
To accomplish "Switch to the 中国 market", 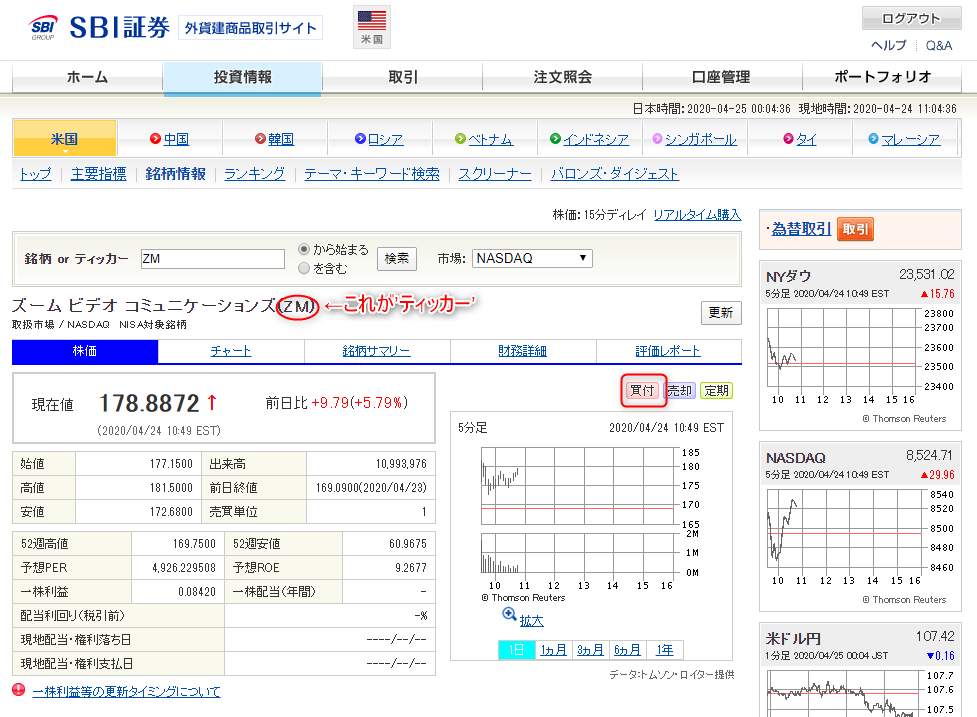I will tap(176, 140).
